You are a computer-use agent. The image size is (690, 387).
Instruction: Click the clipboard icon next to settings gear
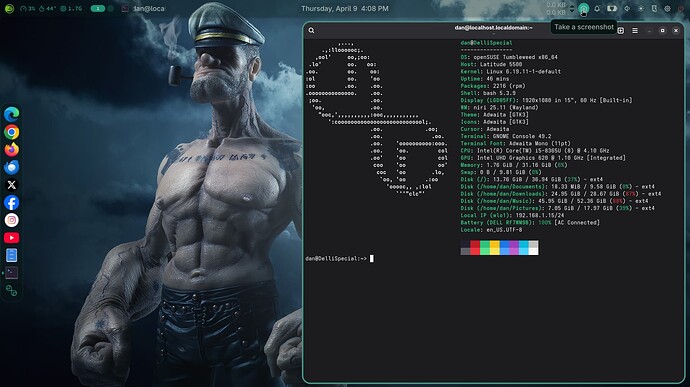(x=654, y=8)
